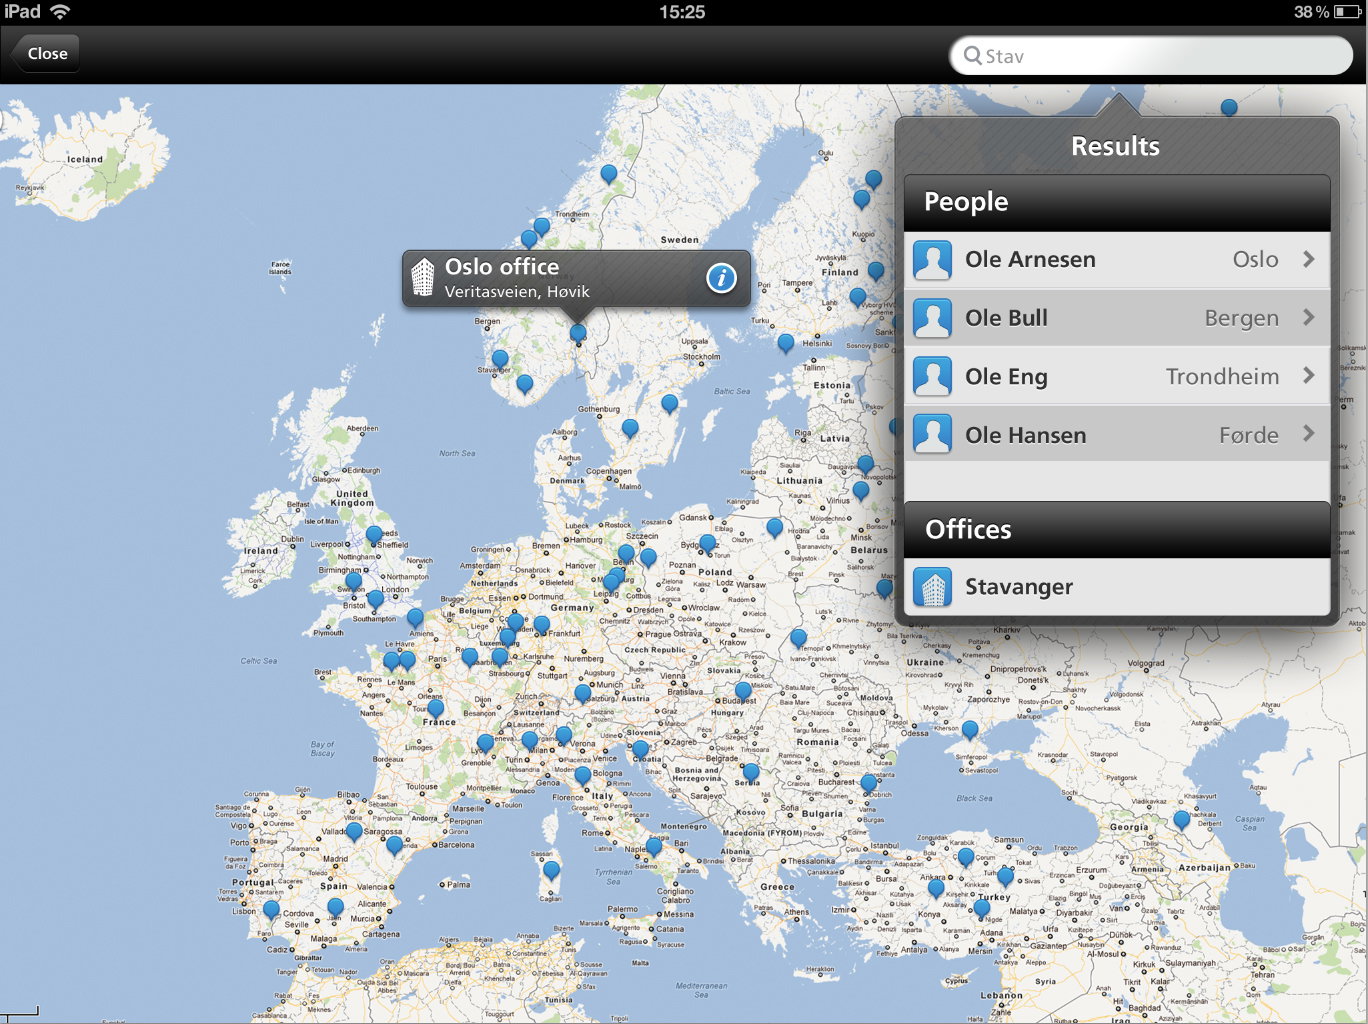Tap the magnifier icon in search field
This screenshot has width=1368, height=1024.
click(972, 56)
